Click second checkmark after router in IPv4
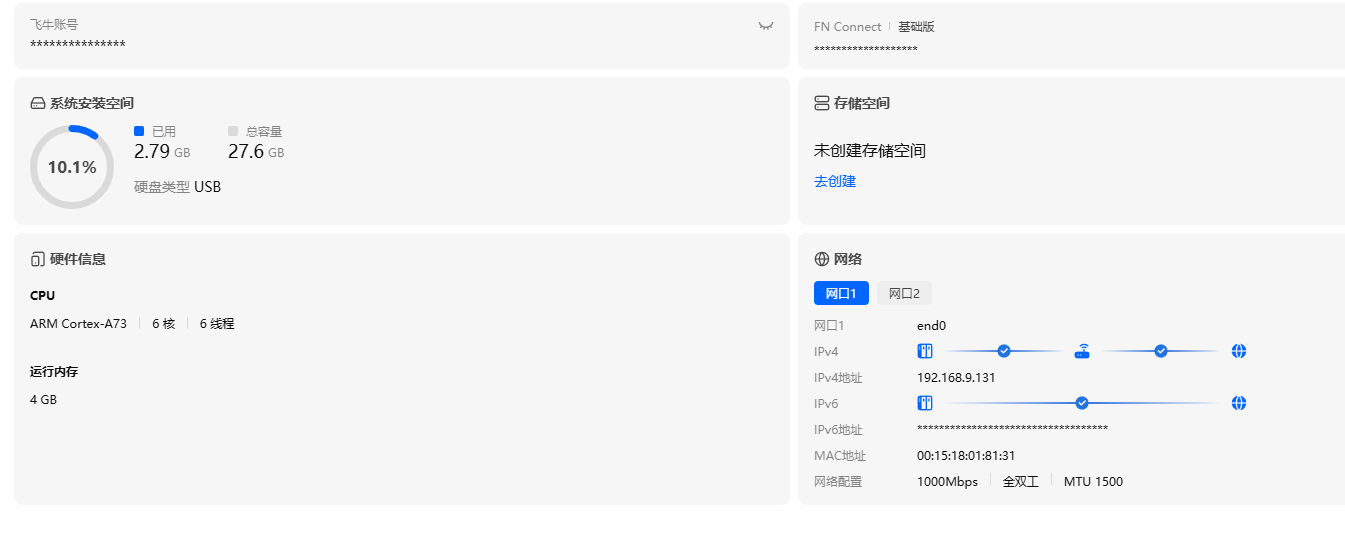 1161,351
